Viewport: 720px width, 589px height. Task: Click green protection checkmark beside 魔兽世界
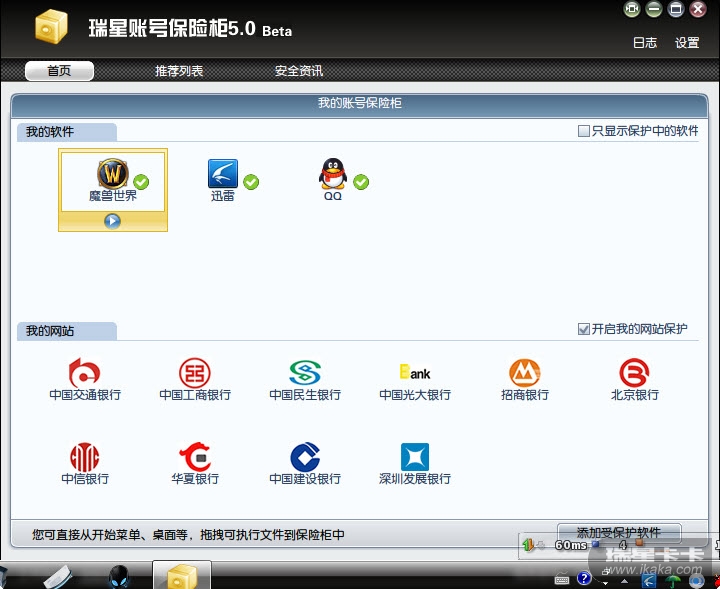point(141,182)
